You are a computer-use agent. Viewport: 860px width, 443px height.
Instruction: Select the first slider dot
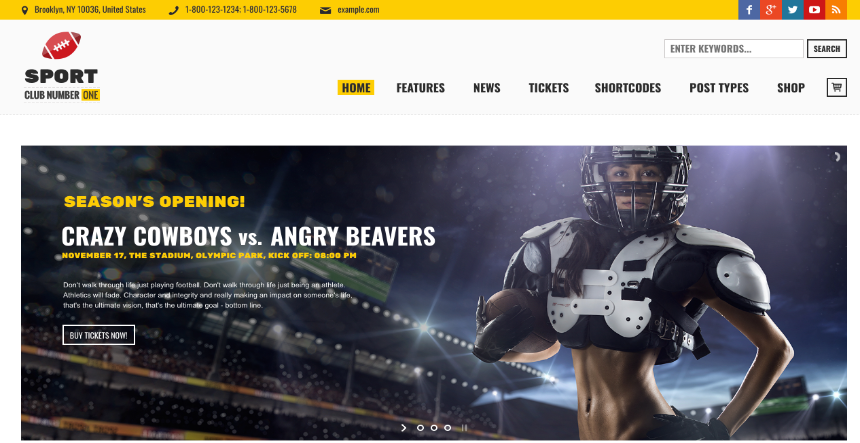pos(421,428)
